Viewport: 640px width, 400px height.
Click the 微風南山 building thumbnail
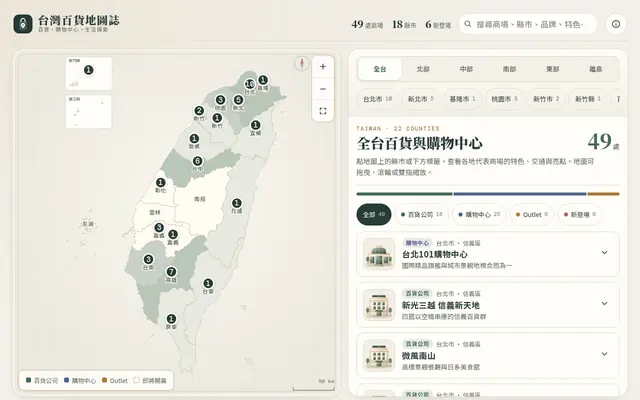tap(379, 355)
